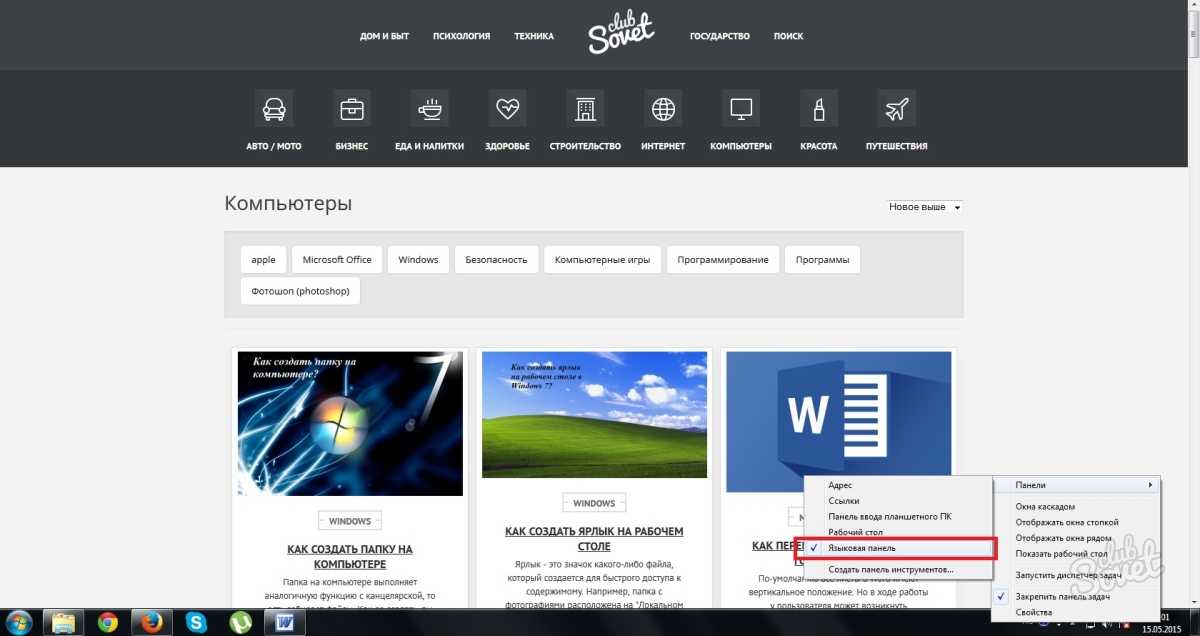Filter by the Microsoft Office tag
Viewport: 1200px width, 636px height.
337,260
